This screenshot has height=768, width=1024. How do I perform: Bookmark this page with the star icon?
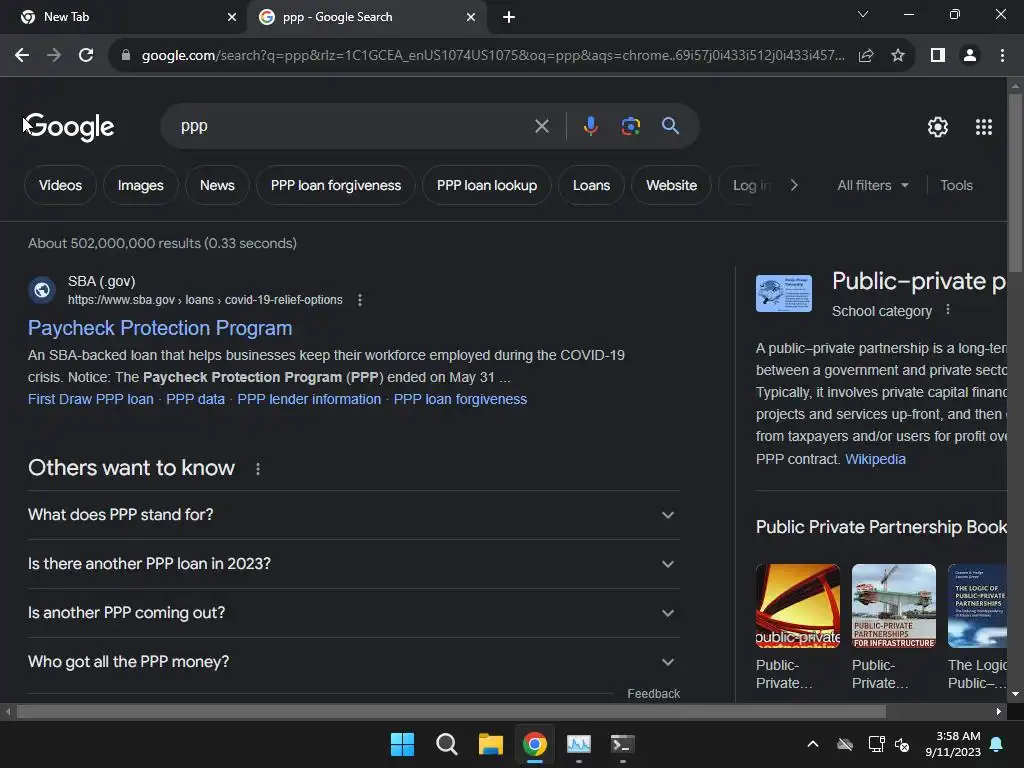pos(898,56)
